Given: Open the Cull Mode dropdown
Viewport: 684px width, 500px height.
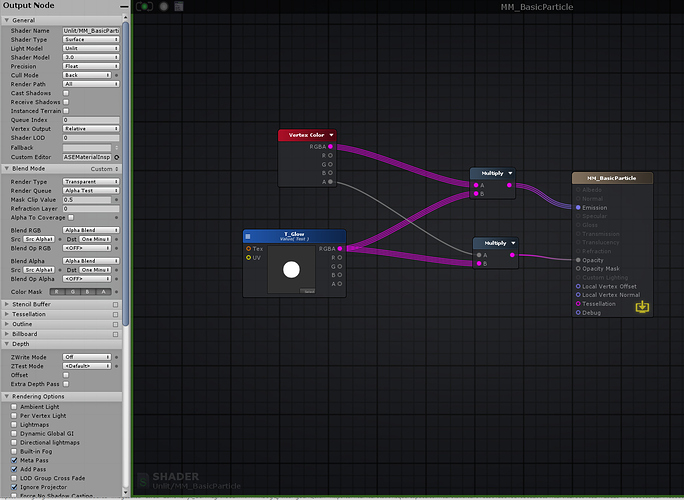Looking at the screenshot, I should point(87,75).
